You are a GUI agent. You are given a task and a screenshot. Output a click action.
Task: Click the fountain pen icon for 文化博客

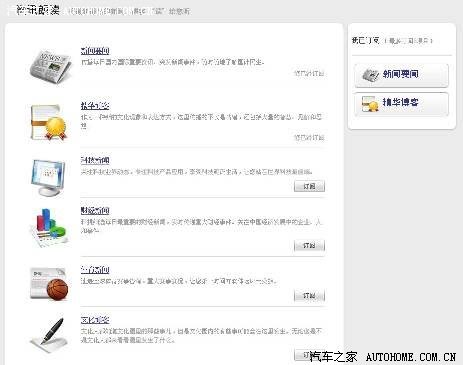pos(49,335)
